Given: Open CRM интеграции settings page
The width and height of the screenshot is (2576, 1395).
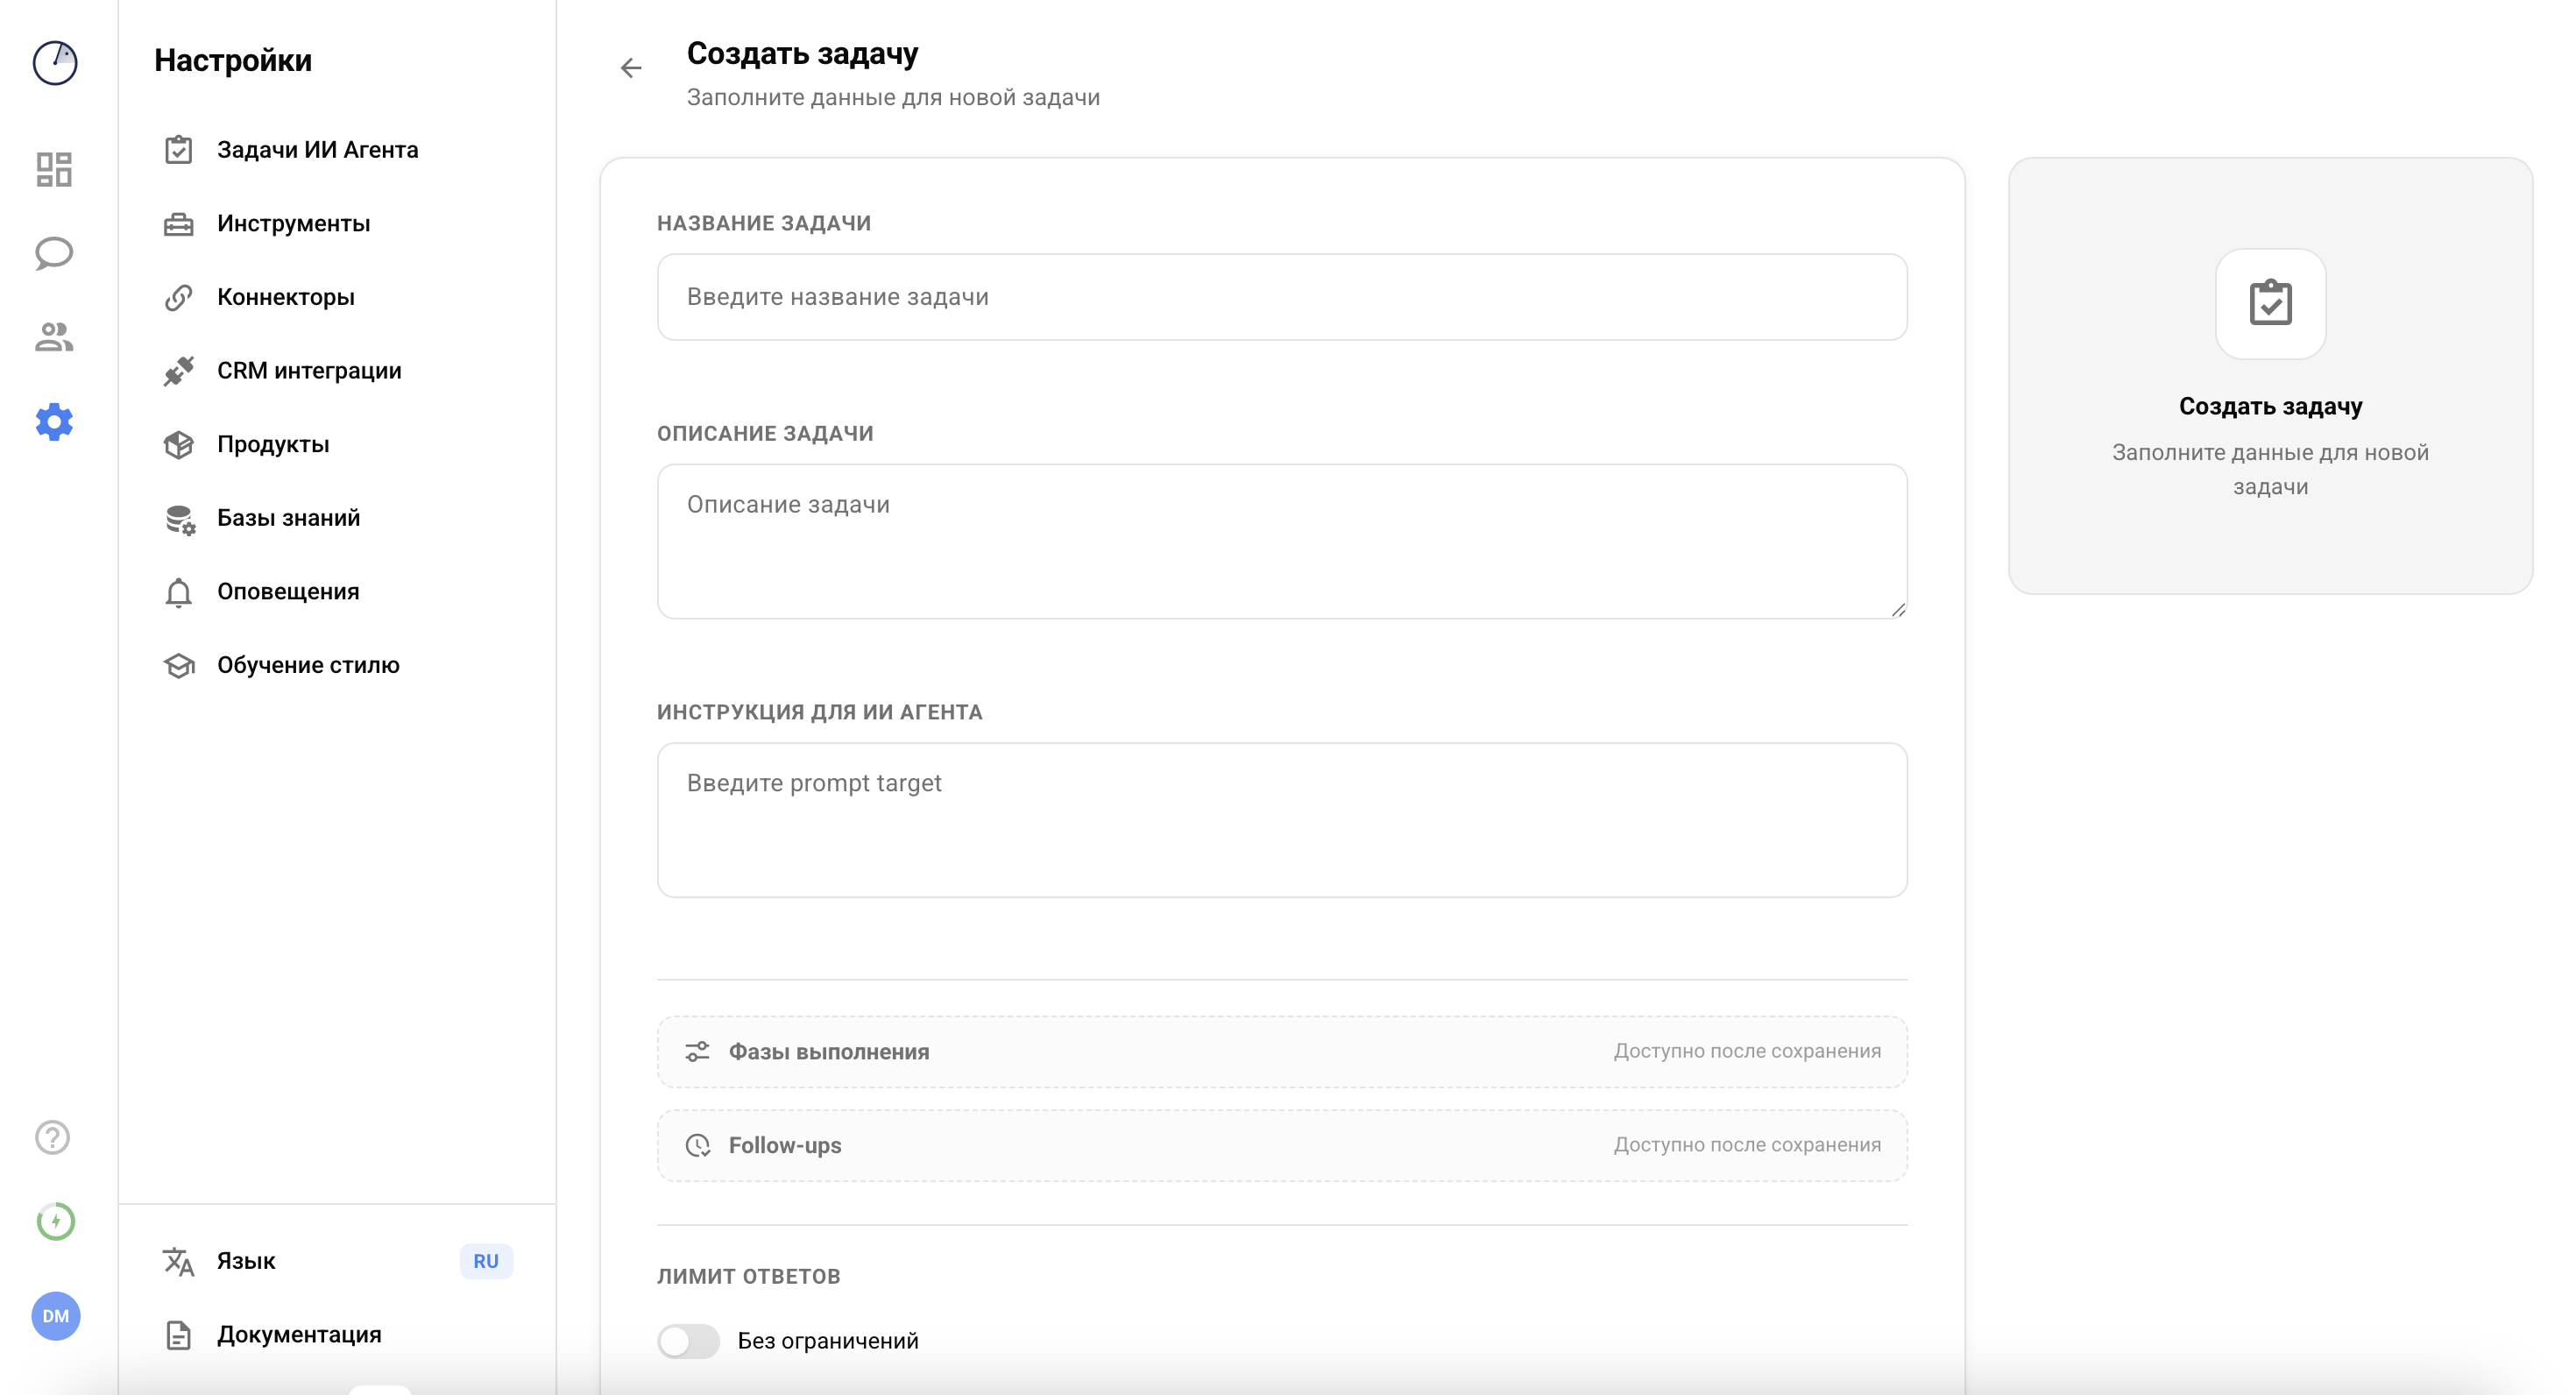Looking at the screenshot, I should (x=309, y=371).
